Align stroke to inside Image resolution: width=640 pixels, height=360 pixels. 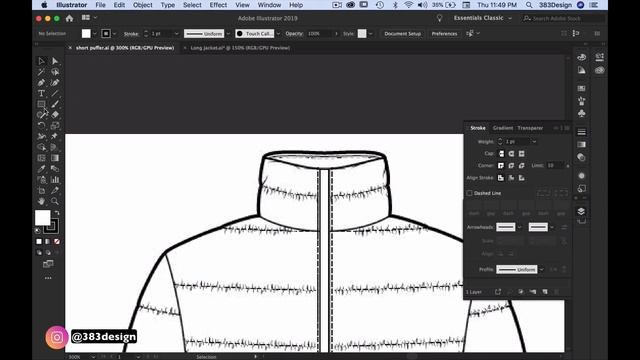[511, 178]
